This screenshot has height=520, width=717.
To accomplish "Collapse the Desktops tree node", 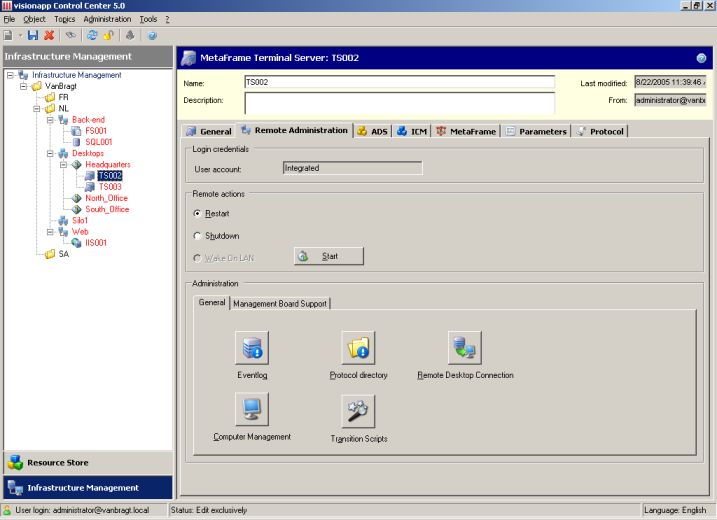I will tap(50, 153).
